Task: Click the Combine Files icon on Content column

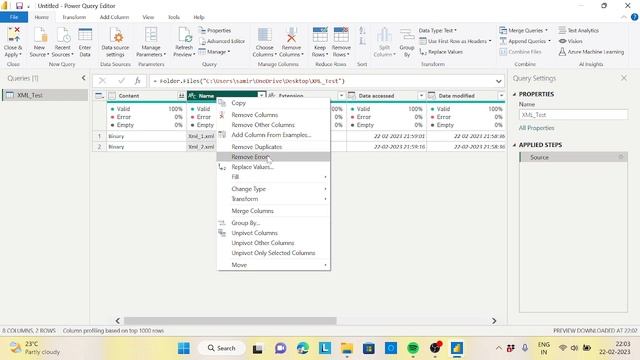Action: pyautogui.click(x=181, y=96)
